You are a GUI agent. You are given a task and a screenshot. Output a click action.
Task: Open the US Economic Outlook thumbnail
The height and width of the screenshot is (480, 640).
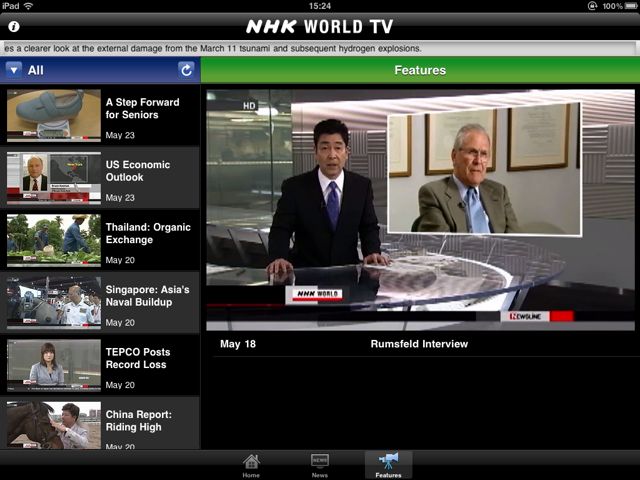(x=54, y=178)
